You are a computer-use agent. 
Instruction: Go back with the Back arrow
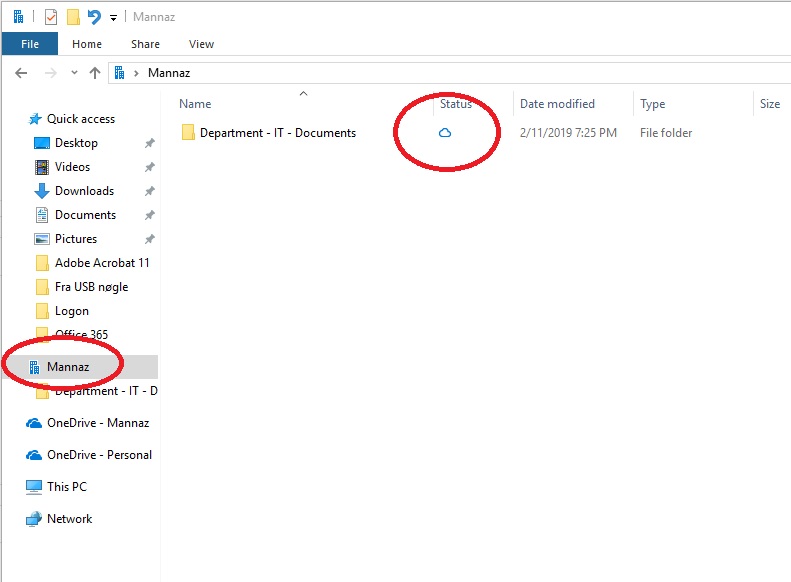pyautogui.click(x=21, y=73)
